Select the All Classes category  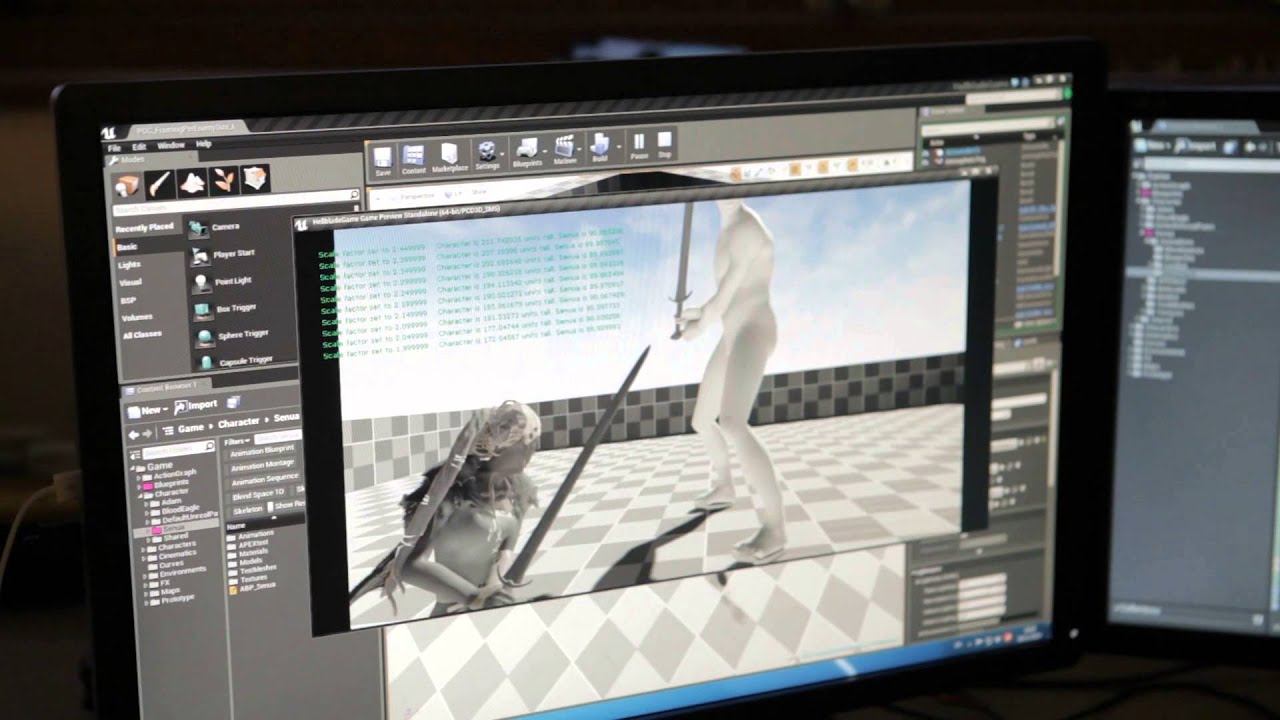142,335
